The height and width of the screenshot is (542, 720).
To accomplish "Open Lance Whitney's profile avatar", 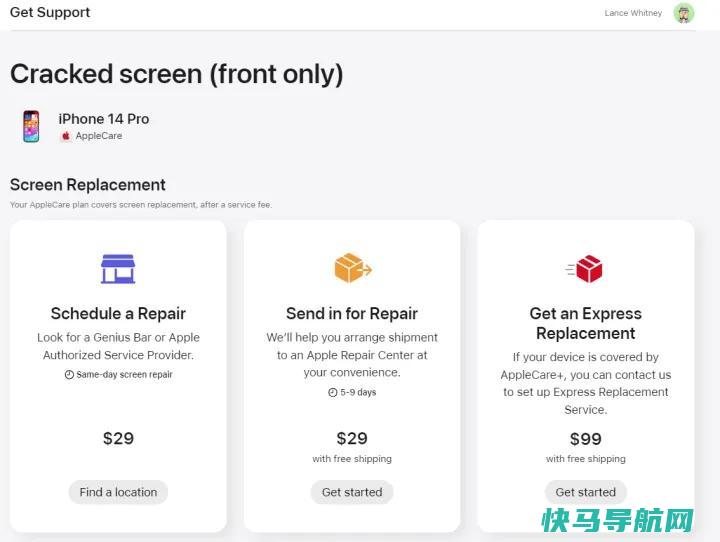I will tap(684, 13).
